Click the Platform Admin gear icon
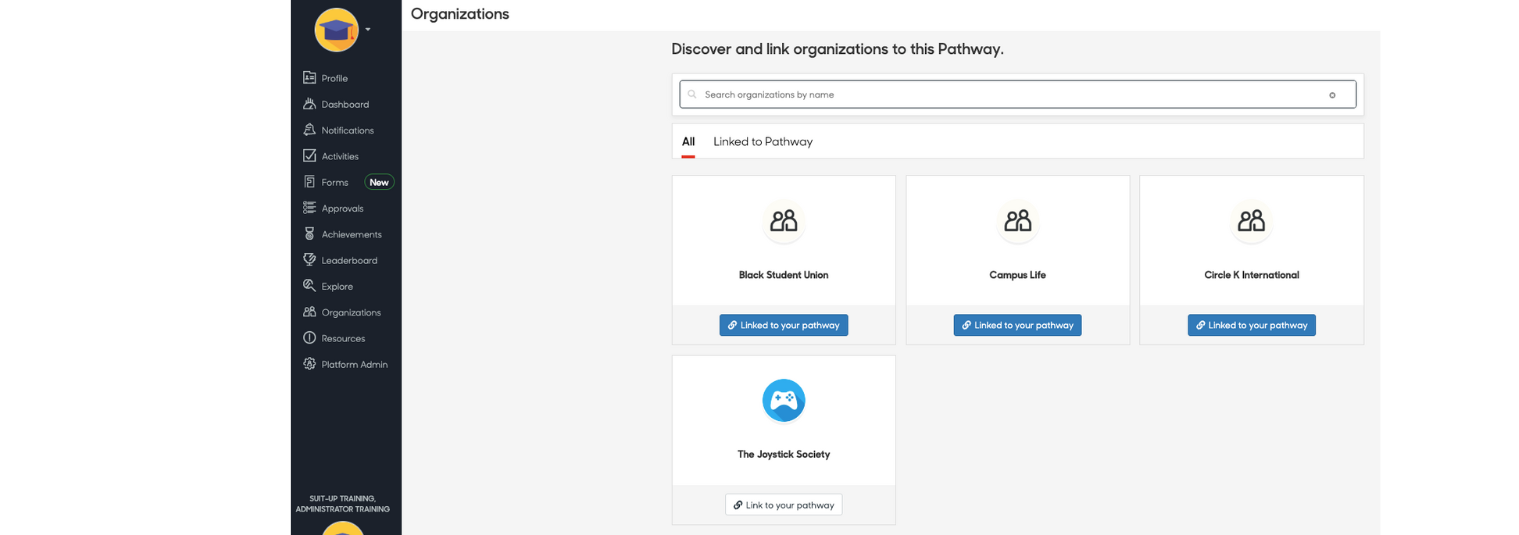The image size is (1519, 535). click(x=310, y=364)
